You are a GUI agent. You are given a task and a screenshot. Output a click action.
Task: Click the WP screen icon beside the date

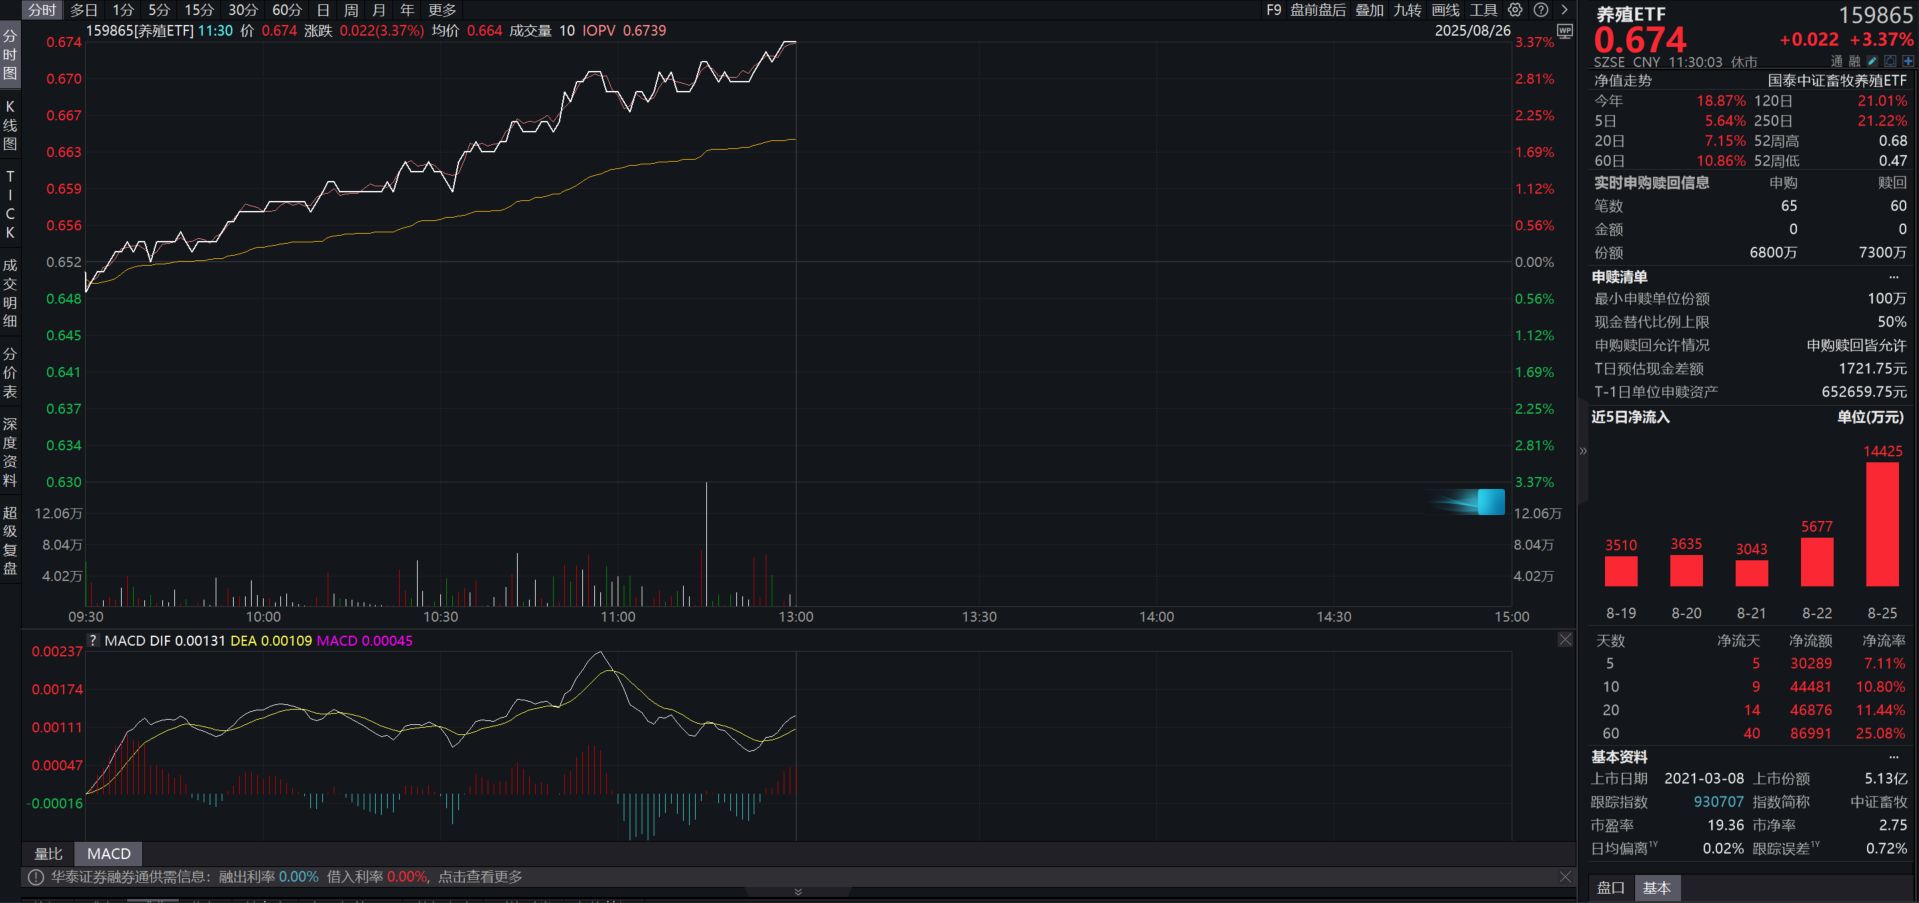[x=1565, y=31]
